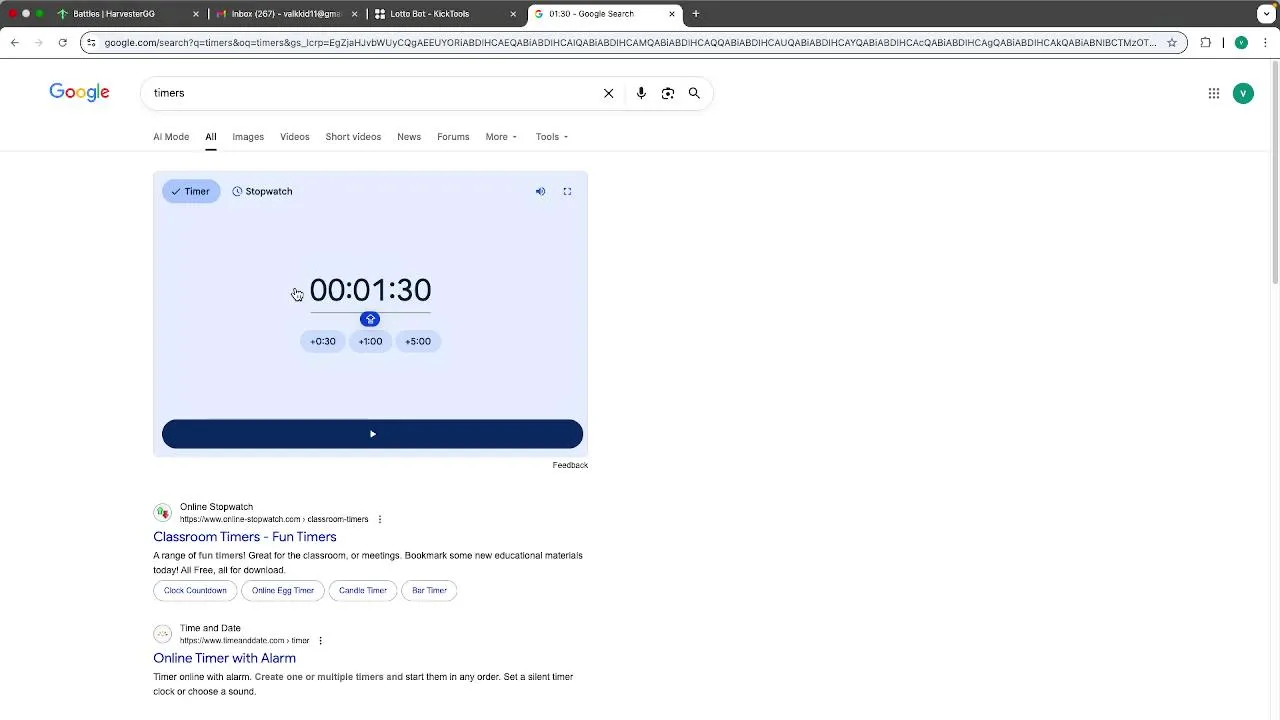Reload the page in Chrome
This screenshot has height=720, width=1280.
click(x=62, y=42)
